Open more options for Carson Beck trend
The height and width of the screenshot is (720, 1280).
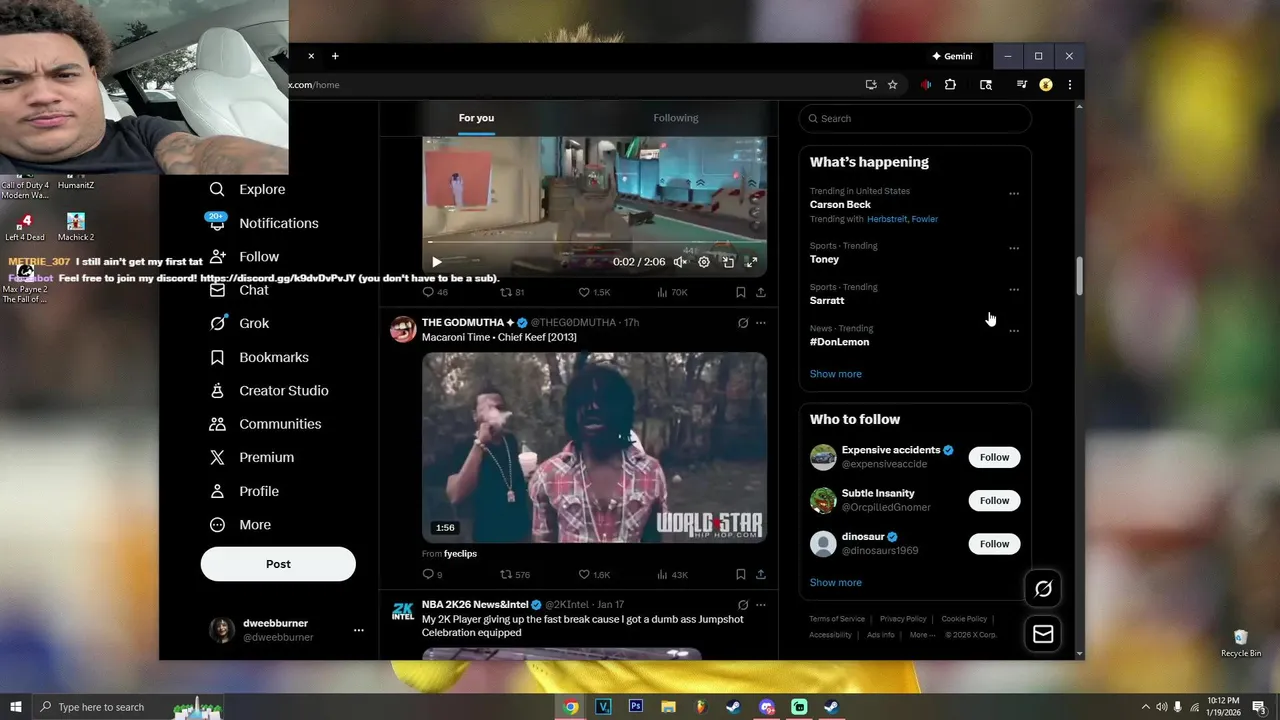pos(1014,194)
